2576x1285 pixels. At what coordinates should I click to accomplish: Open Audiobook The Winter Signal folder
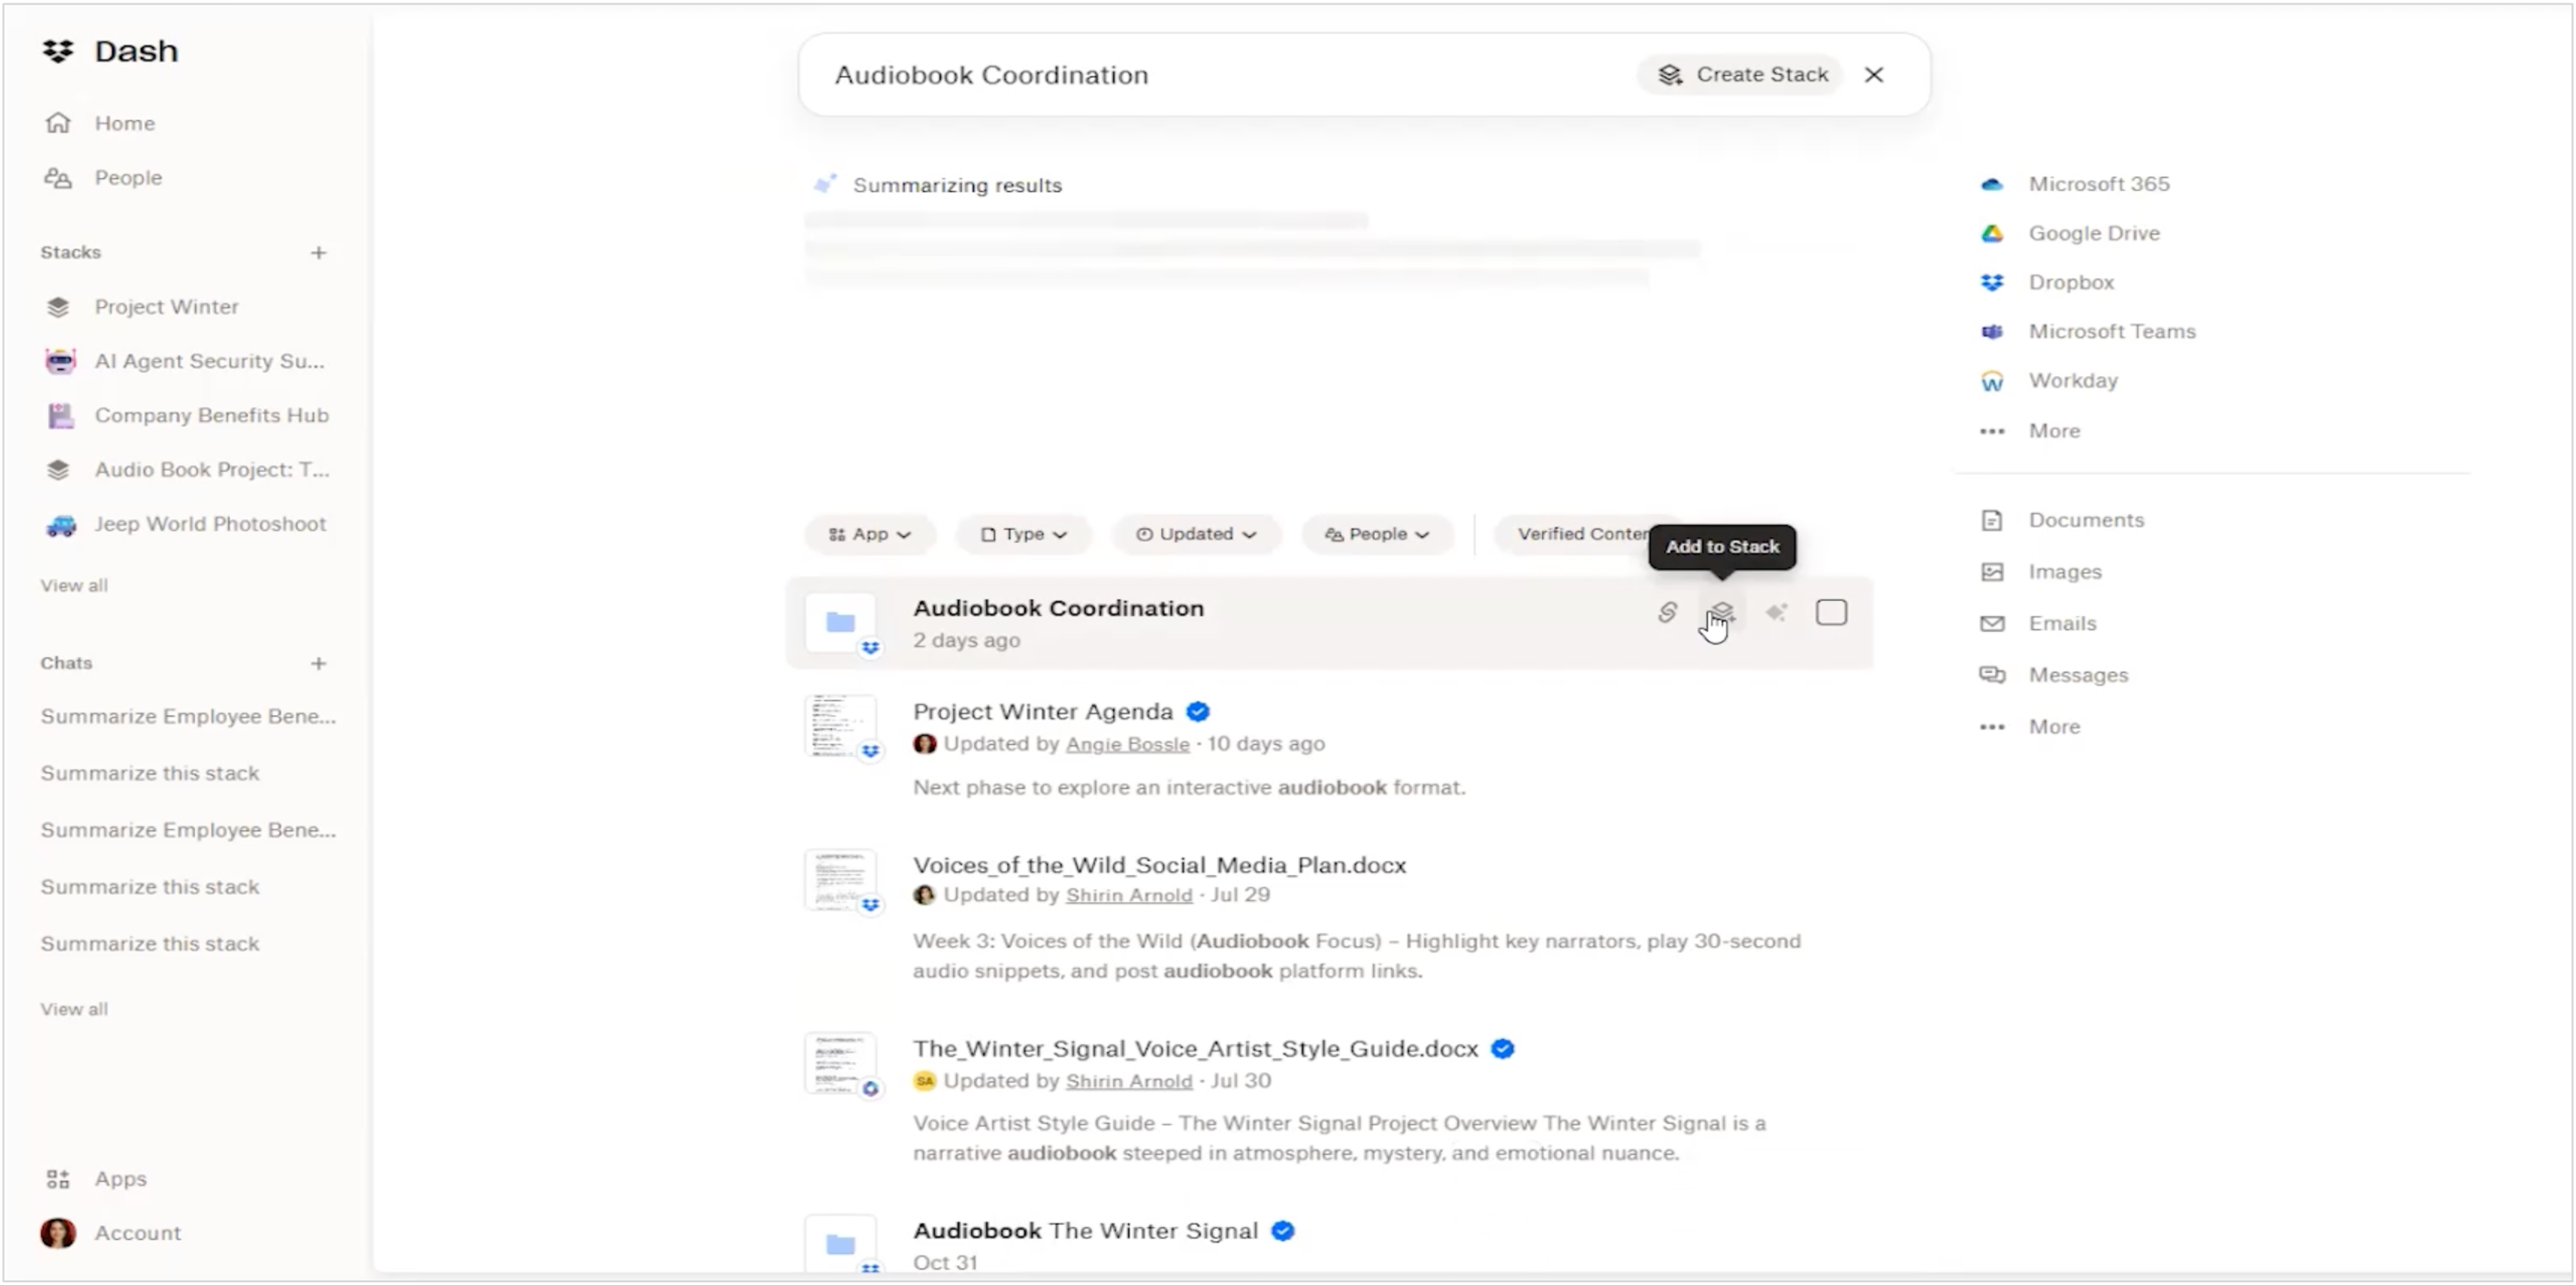pyautogui.click(x=1085, y=1231)
